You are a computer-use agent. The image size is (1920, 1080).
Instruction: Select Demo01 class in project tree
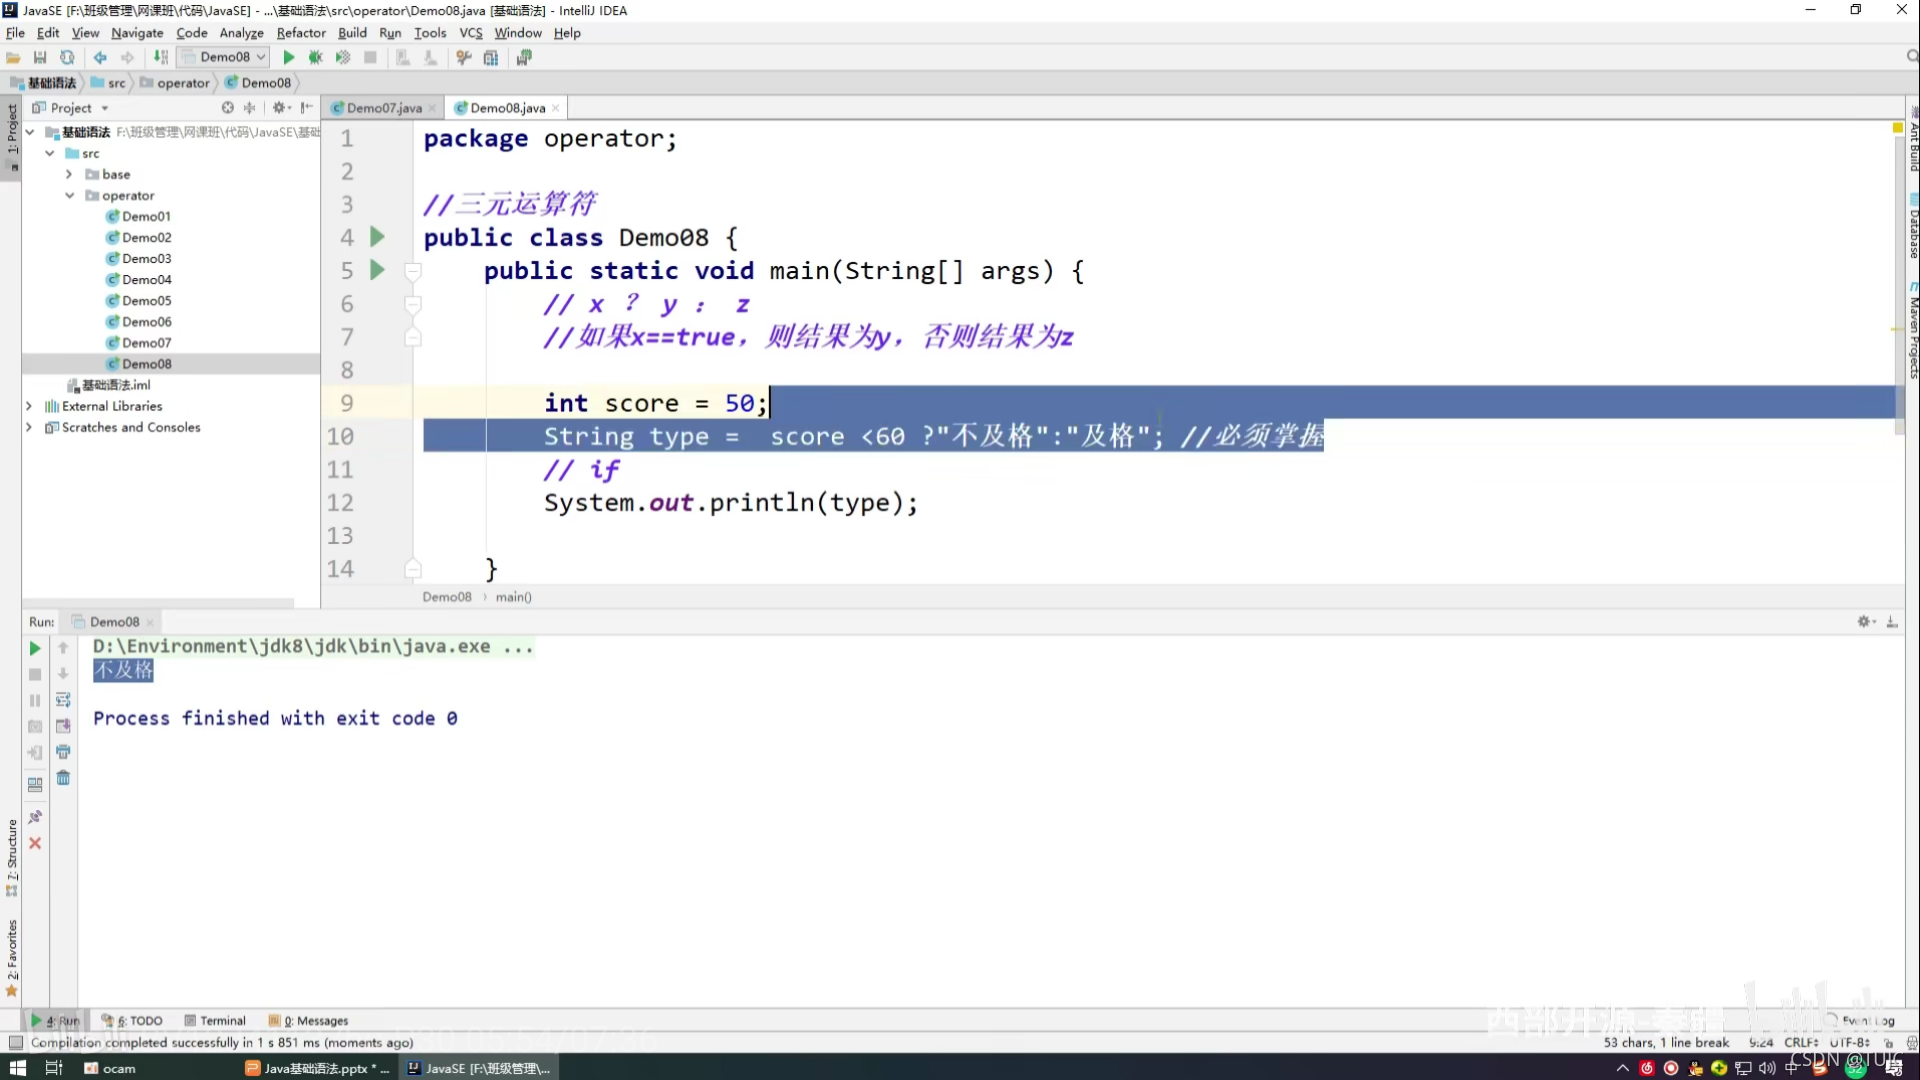coord(145,215)
